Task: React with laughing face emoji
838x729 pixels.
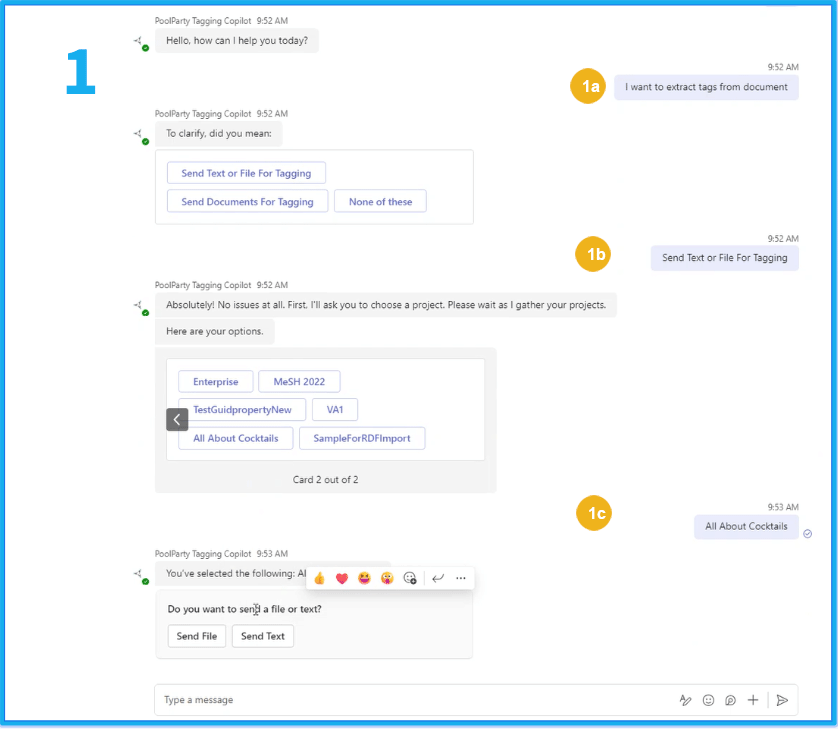Action: (x=364, y=578)
